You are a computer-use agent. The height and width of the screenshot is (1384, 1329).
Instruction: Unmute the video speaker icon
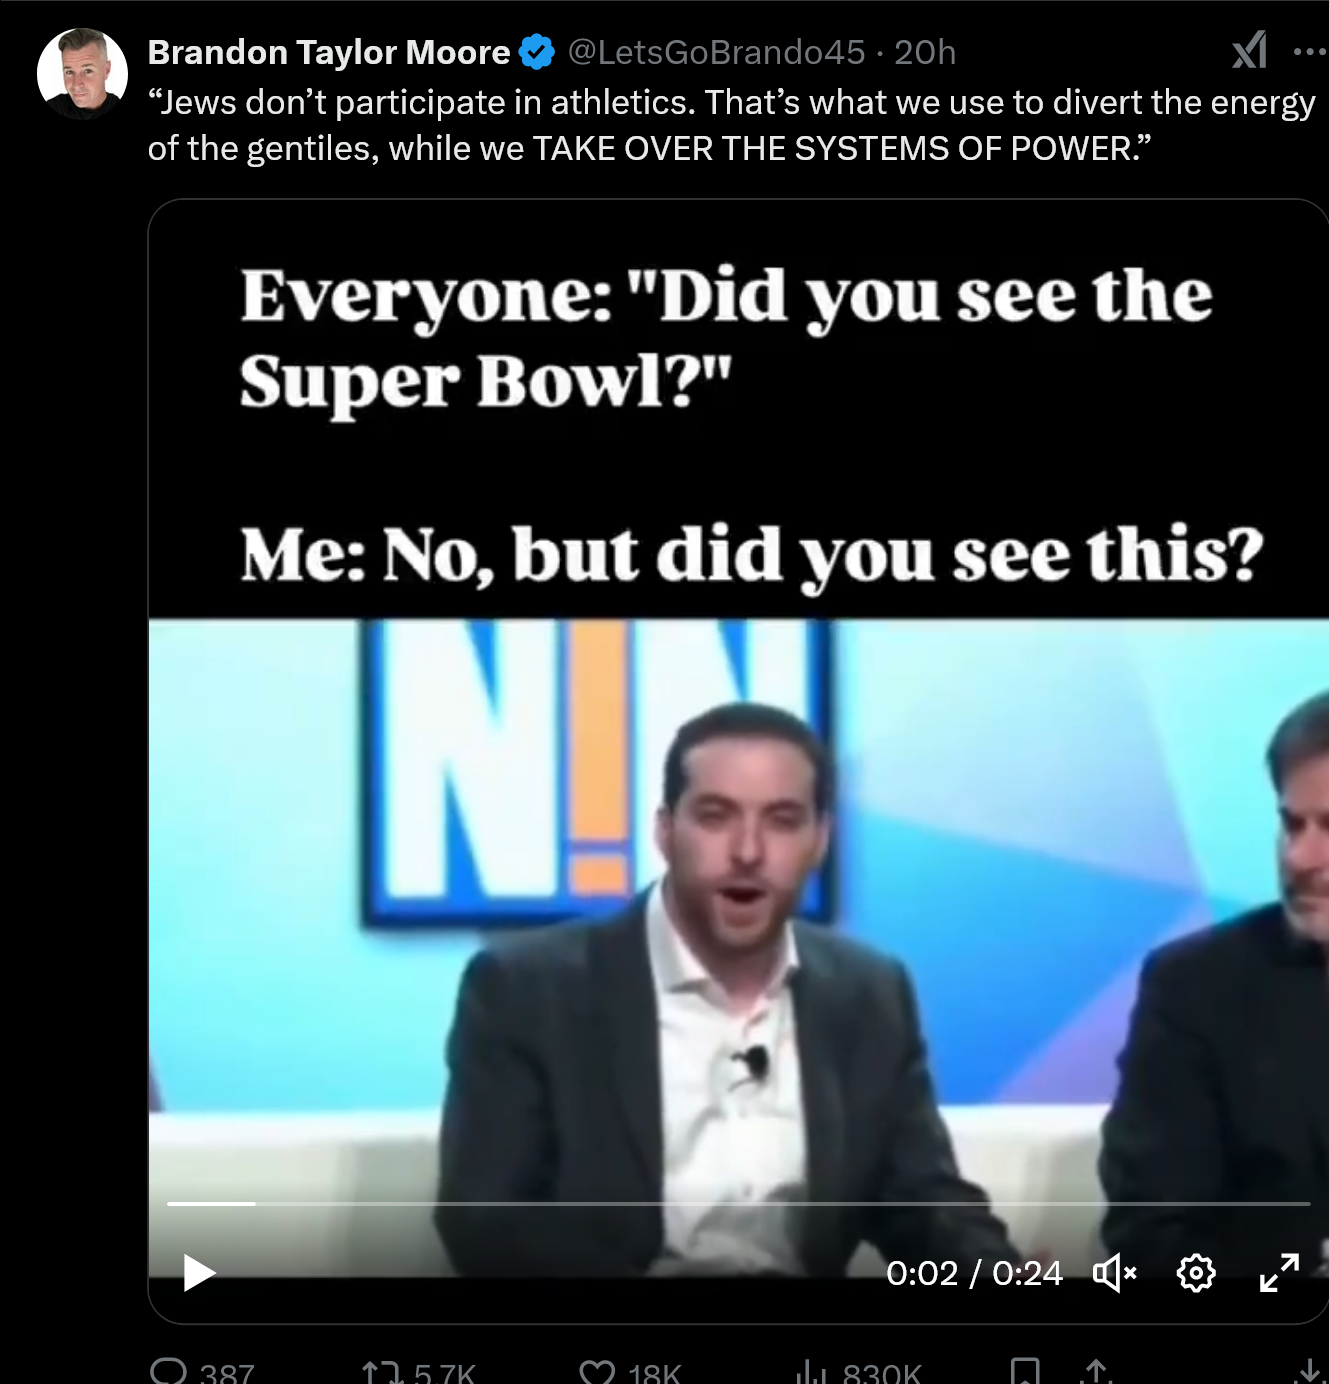tap(1115, 1273)
